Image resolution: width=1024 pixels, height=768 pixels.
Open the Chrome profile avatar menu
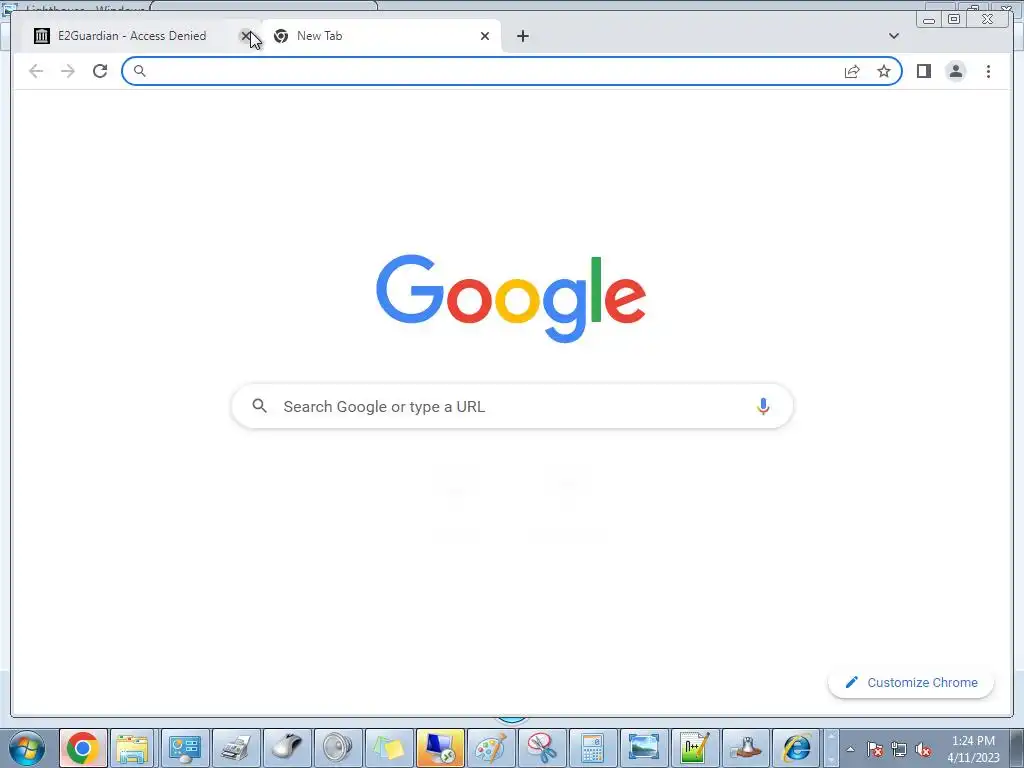point(955,71)
